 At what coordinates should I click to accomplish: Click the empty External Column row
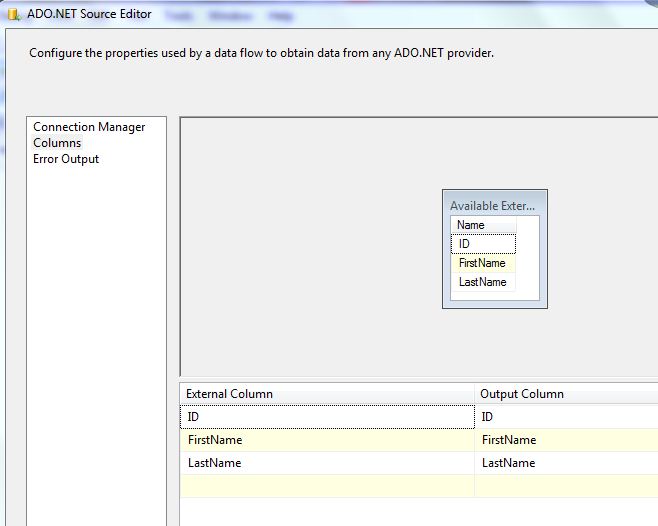pos(327,486)
